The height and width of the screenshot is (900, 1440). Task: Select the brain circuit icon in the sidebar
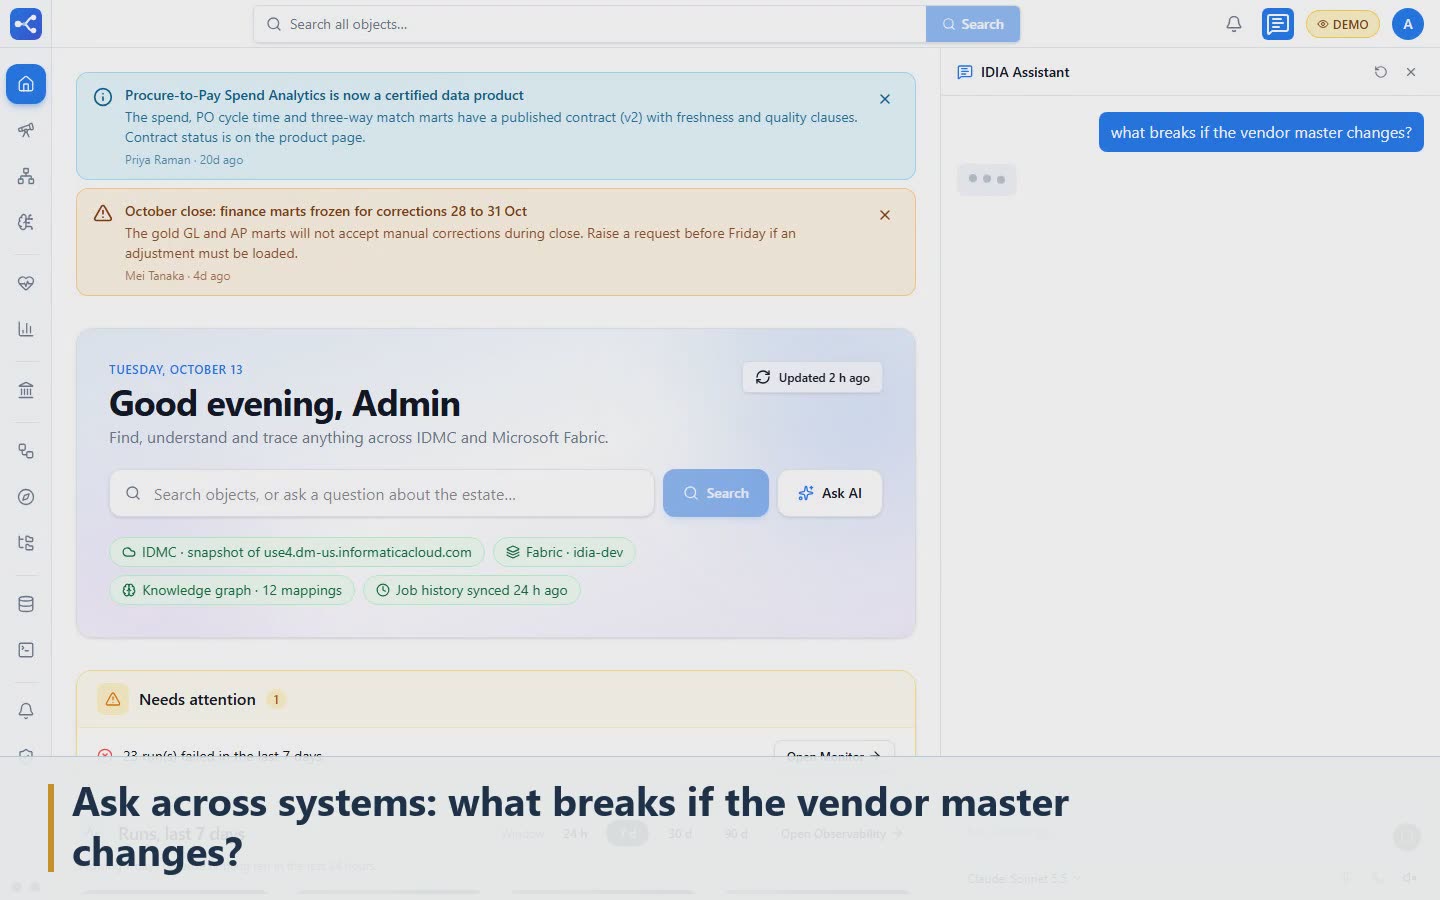point(26,222)
